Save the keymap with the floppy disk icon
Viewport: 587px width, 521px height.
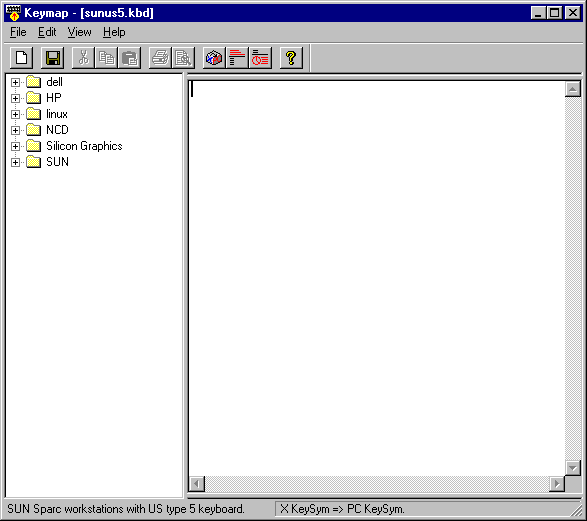pos(52,58)
